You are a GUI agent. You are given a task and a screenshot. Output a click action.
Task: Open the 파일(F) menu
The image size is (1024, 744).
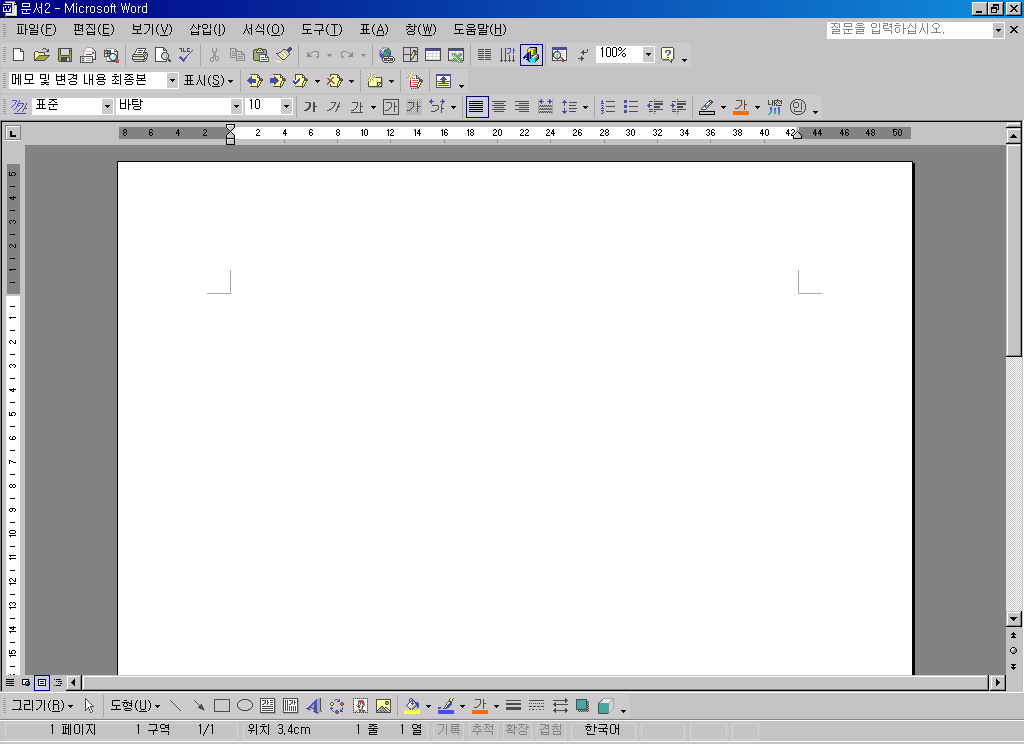[37, 29]
